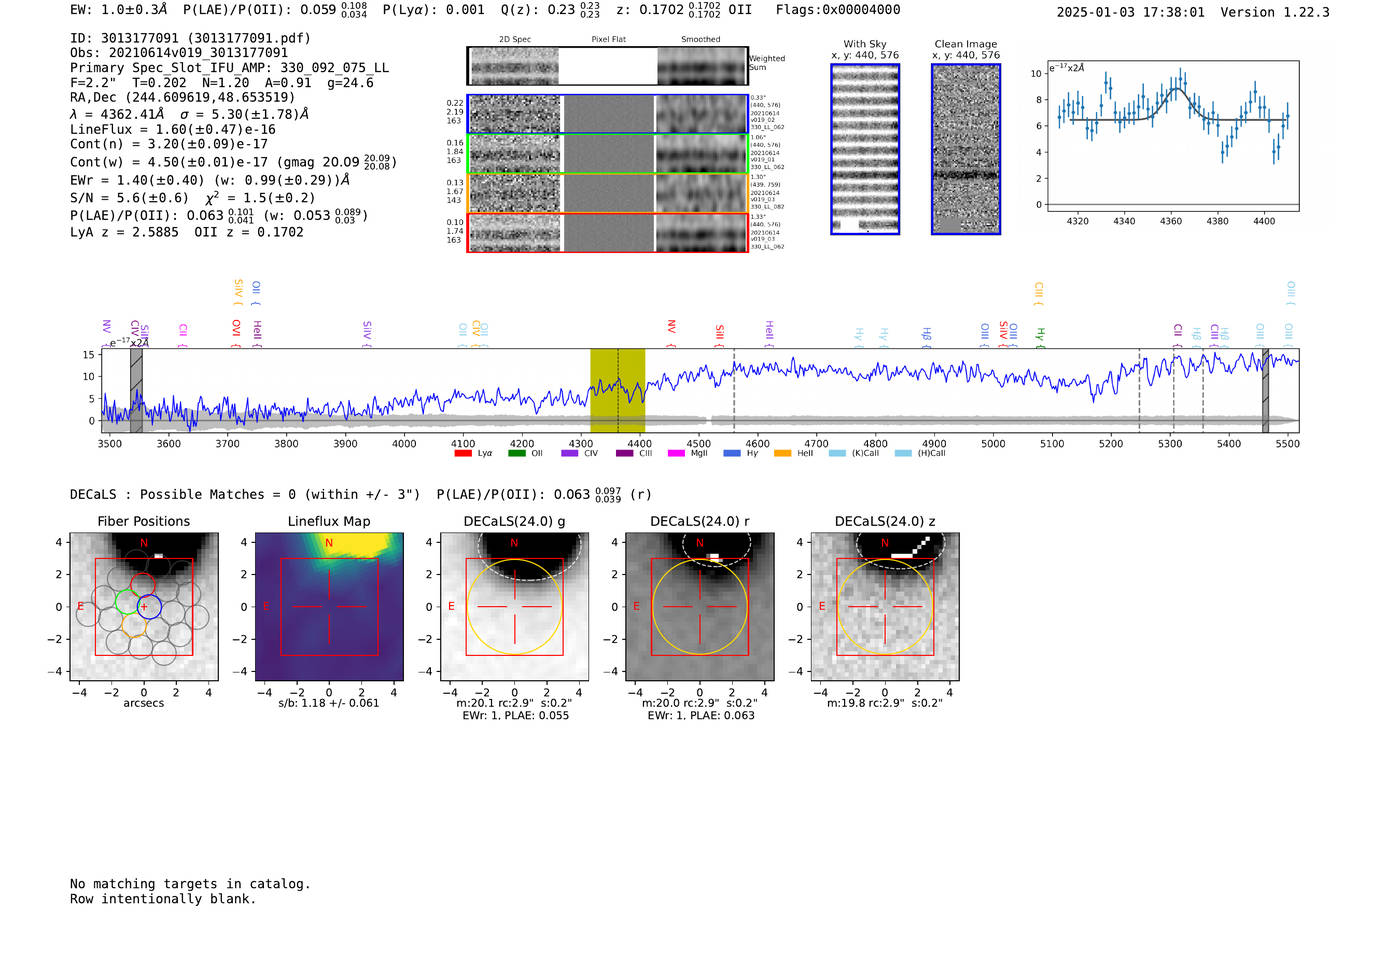
Task: Click the hatched band near 3540 Å
Action: pyautogui.click(x=136, y=390)
